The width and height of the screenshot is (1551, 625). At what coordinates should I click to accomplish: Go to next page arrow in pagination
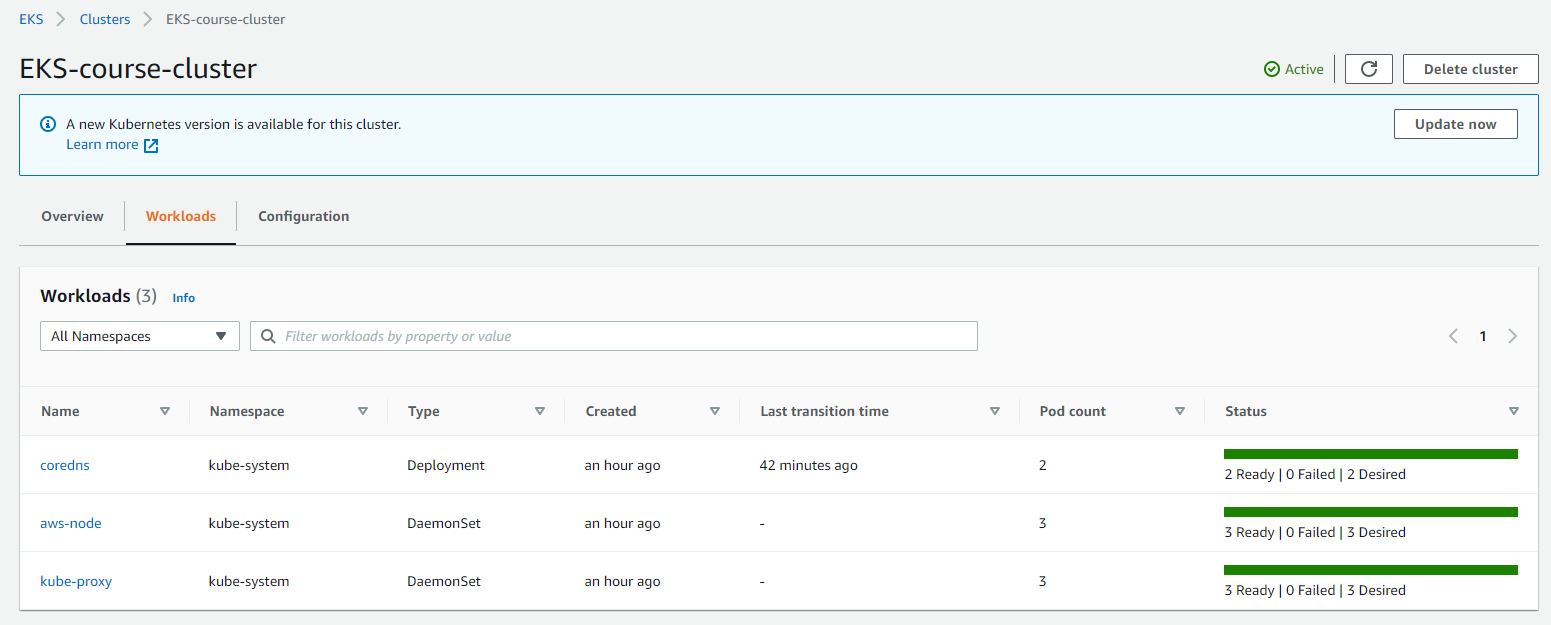coord(1512,336)
